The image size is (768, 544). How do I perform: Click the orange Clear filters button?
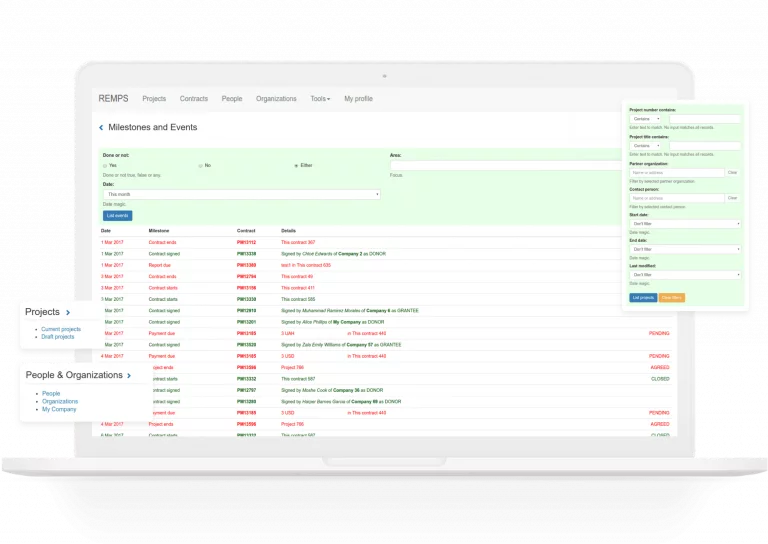(672, 298)
